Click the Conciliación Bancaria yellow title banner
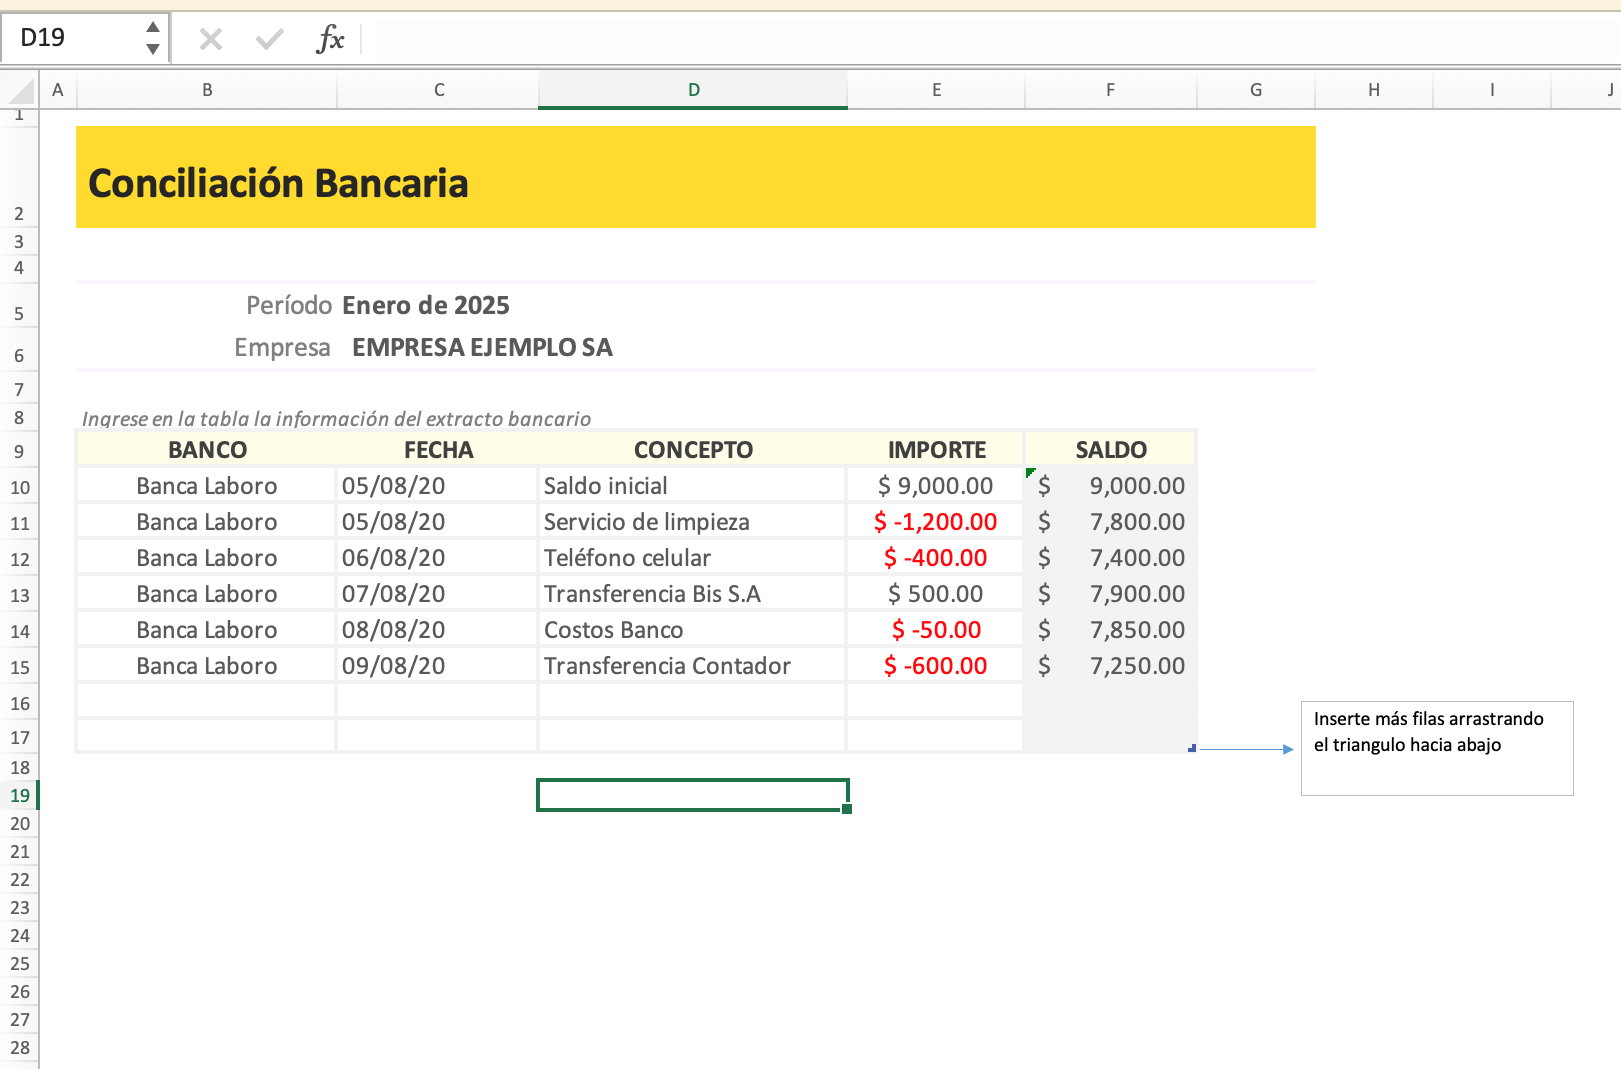Image resolution: width=1621 pixels, height=1069 pixels. (695, 178)
